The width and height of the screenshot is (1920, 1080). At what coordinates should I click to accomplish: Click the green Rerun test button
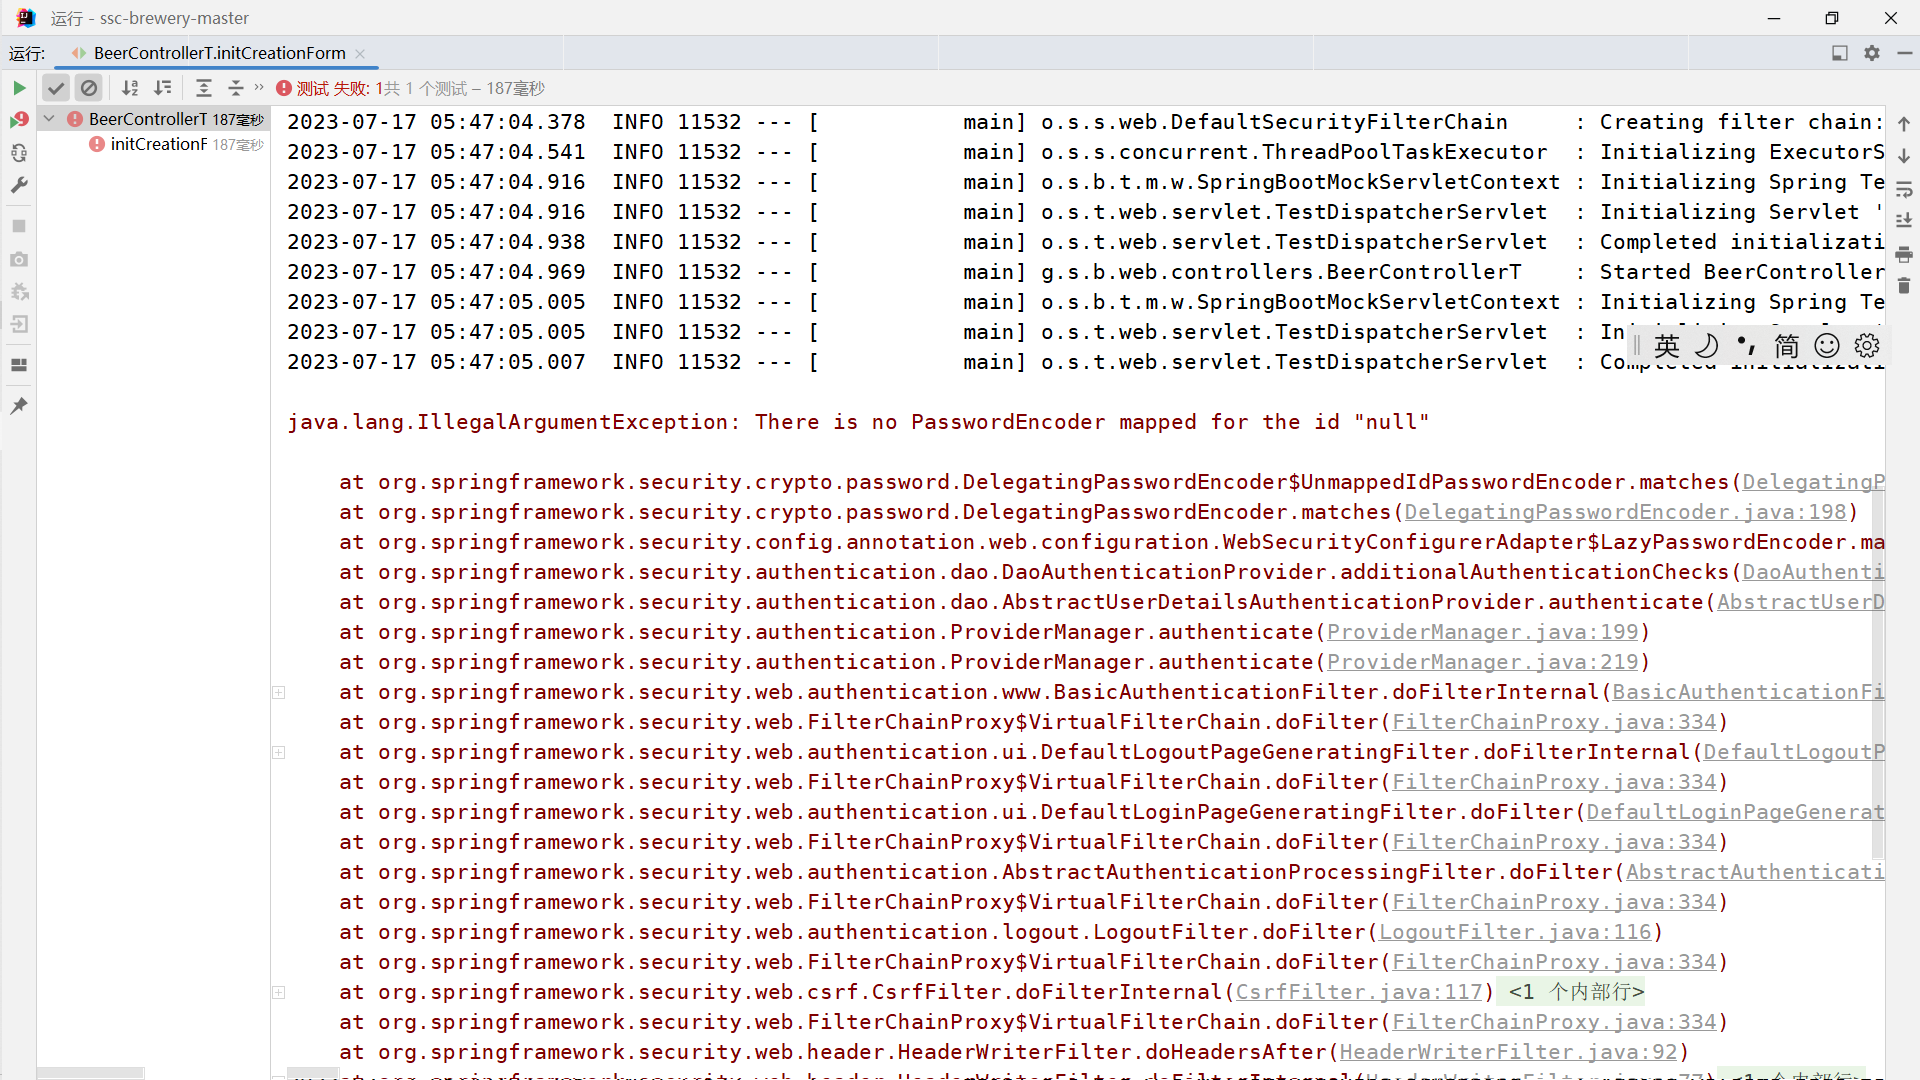pos(19,88)
